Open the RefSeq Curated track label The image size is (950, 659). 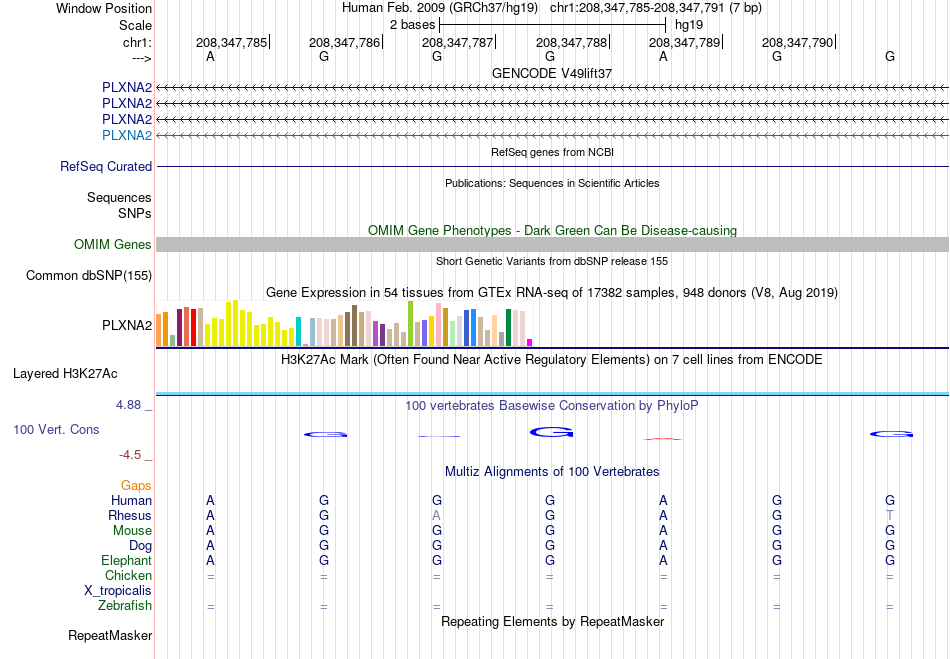106,167
